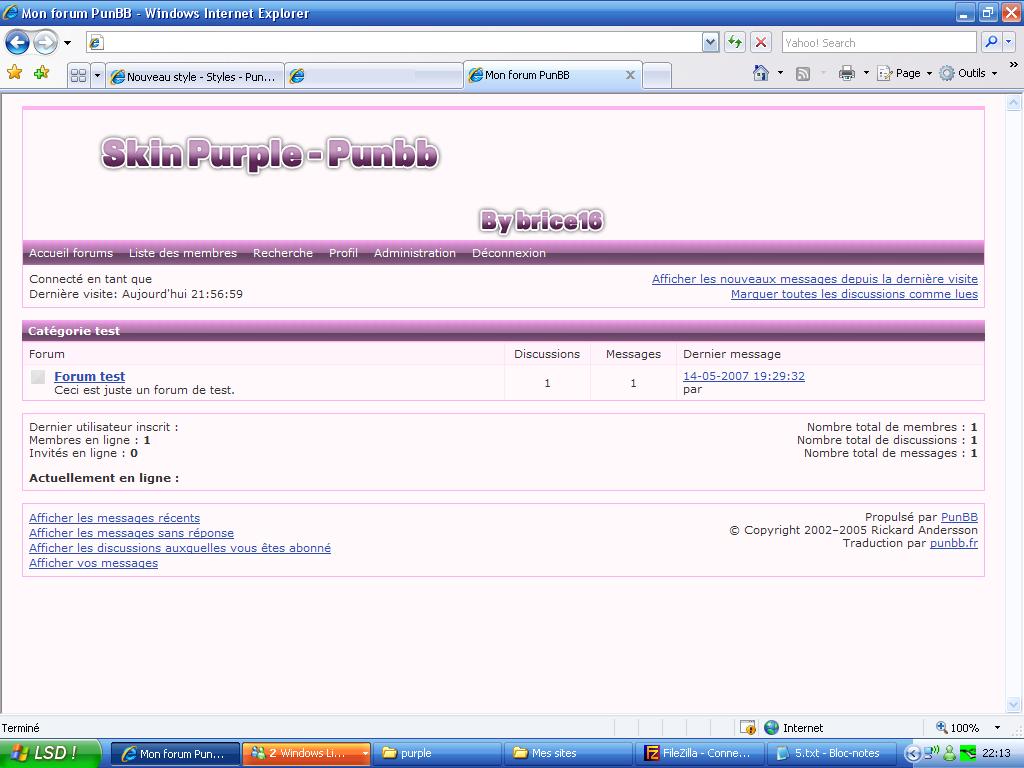Expand the toolbar overflow chevron
This screenshot has height=768, width=1024.
1014,65
